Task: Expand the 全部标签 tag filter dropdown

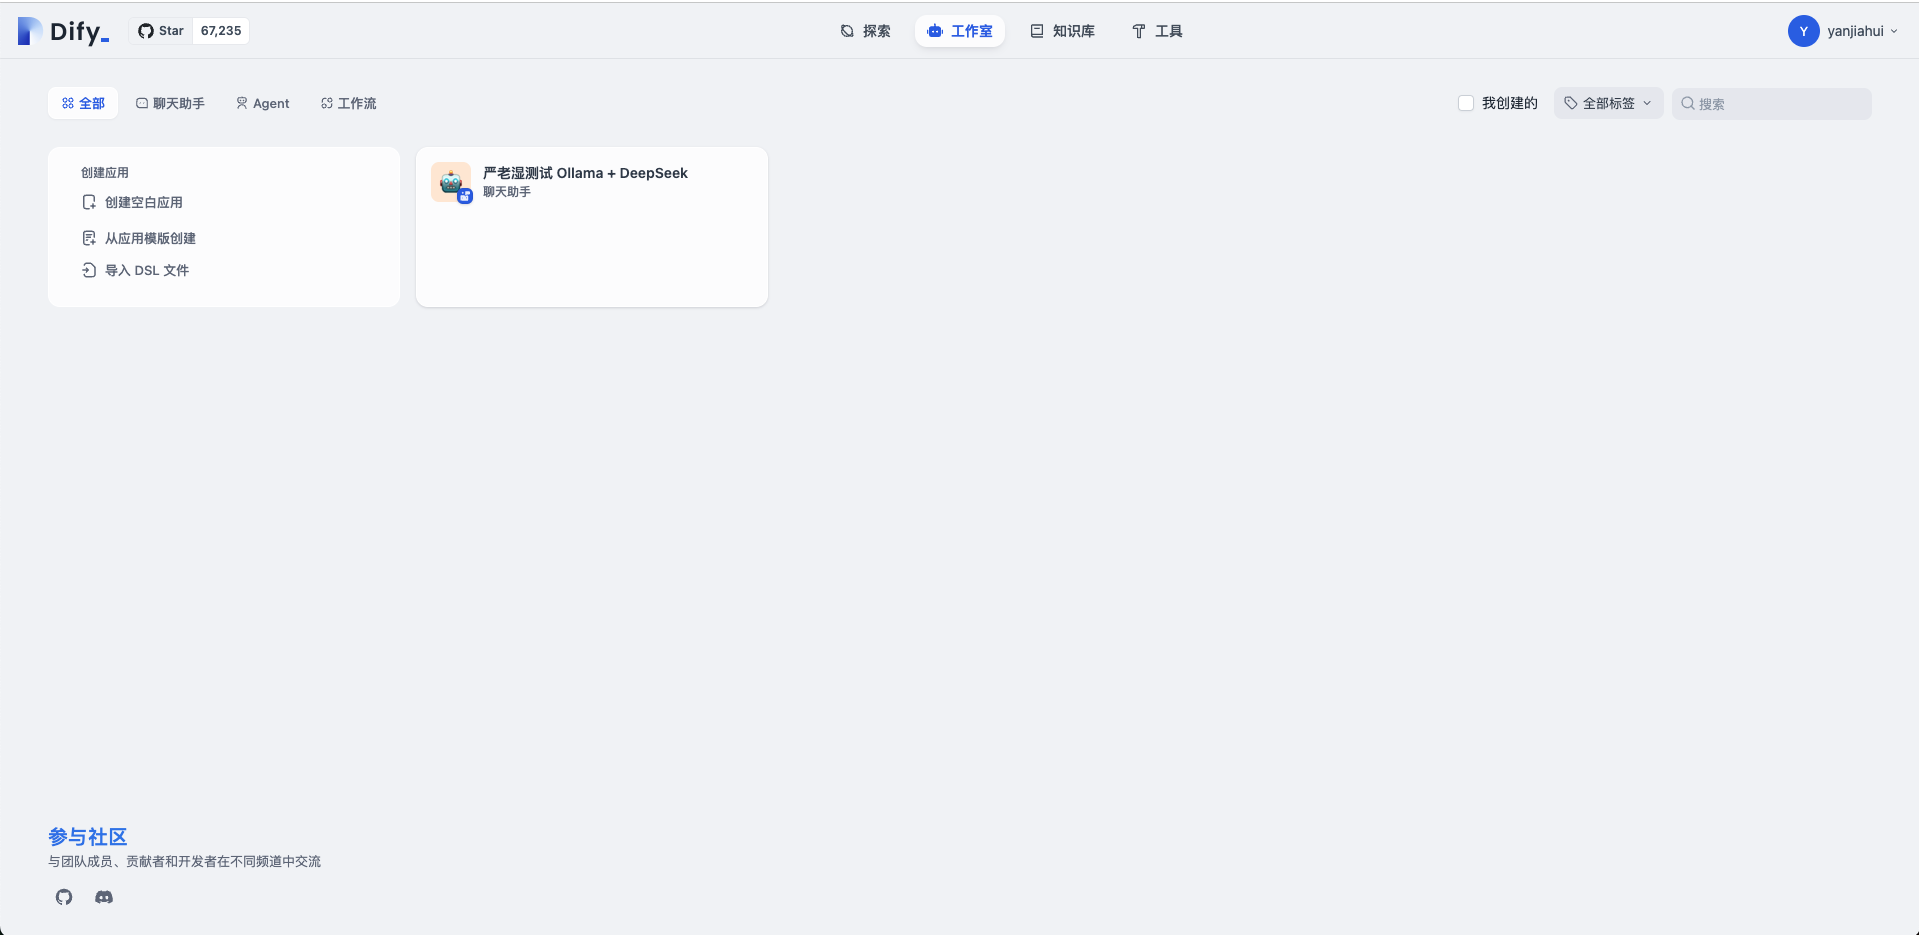Action: [1608, 103]
